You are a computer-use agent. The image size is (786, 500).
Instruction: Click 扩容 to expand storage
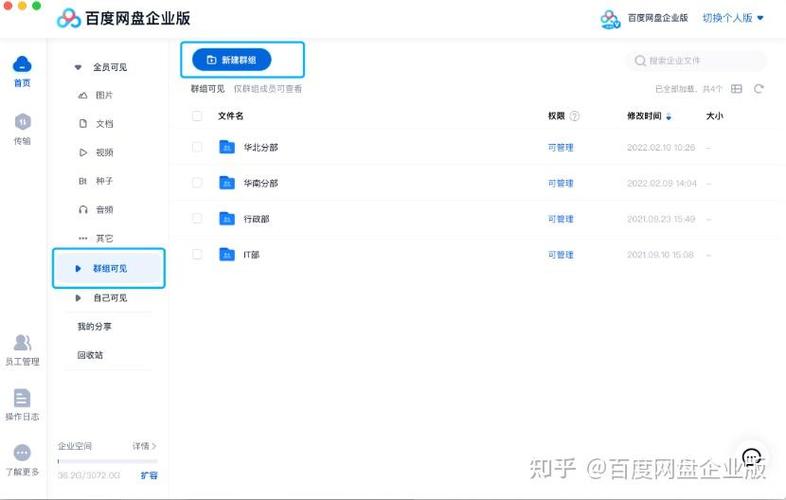[149, 475]
